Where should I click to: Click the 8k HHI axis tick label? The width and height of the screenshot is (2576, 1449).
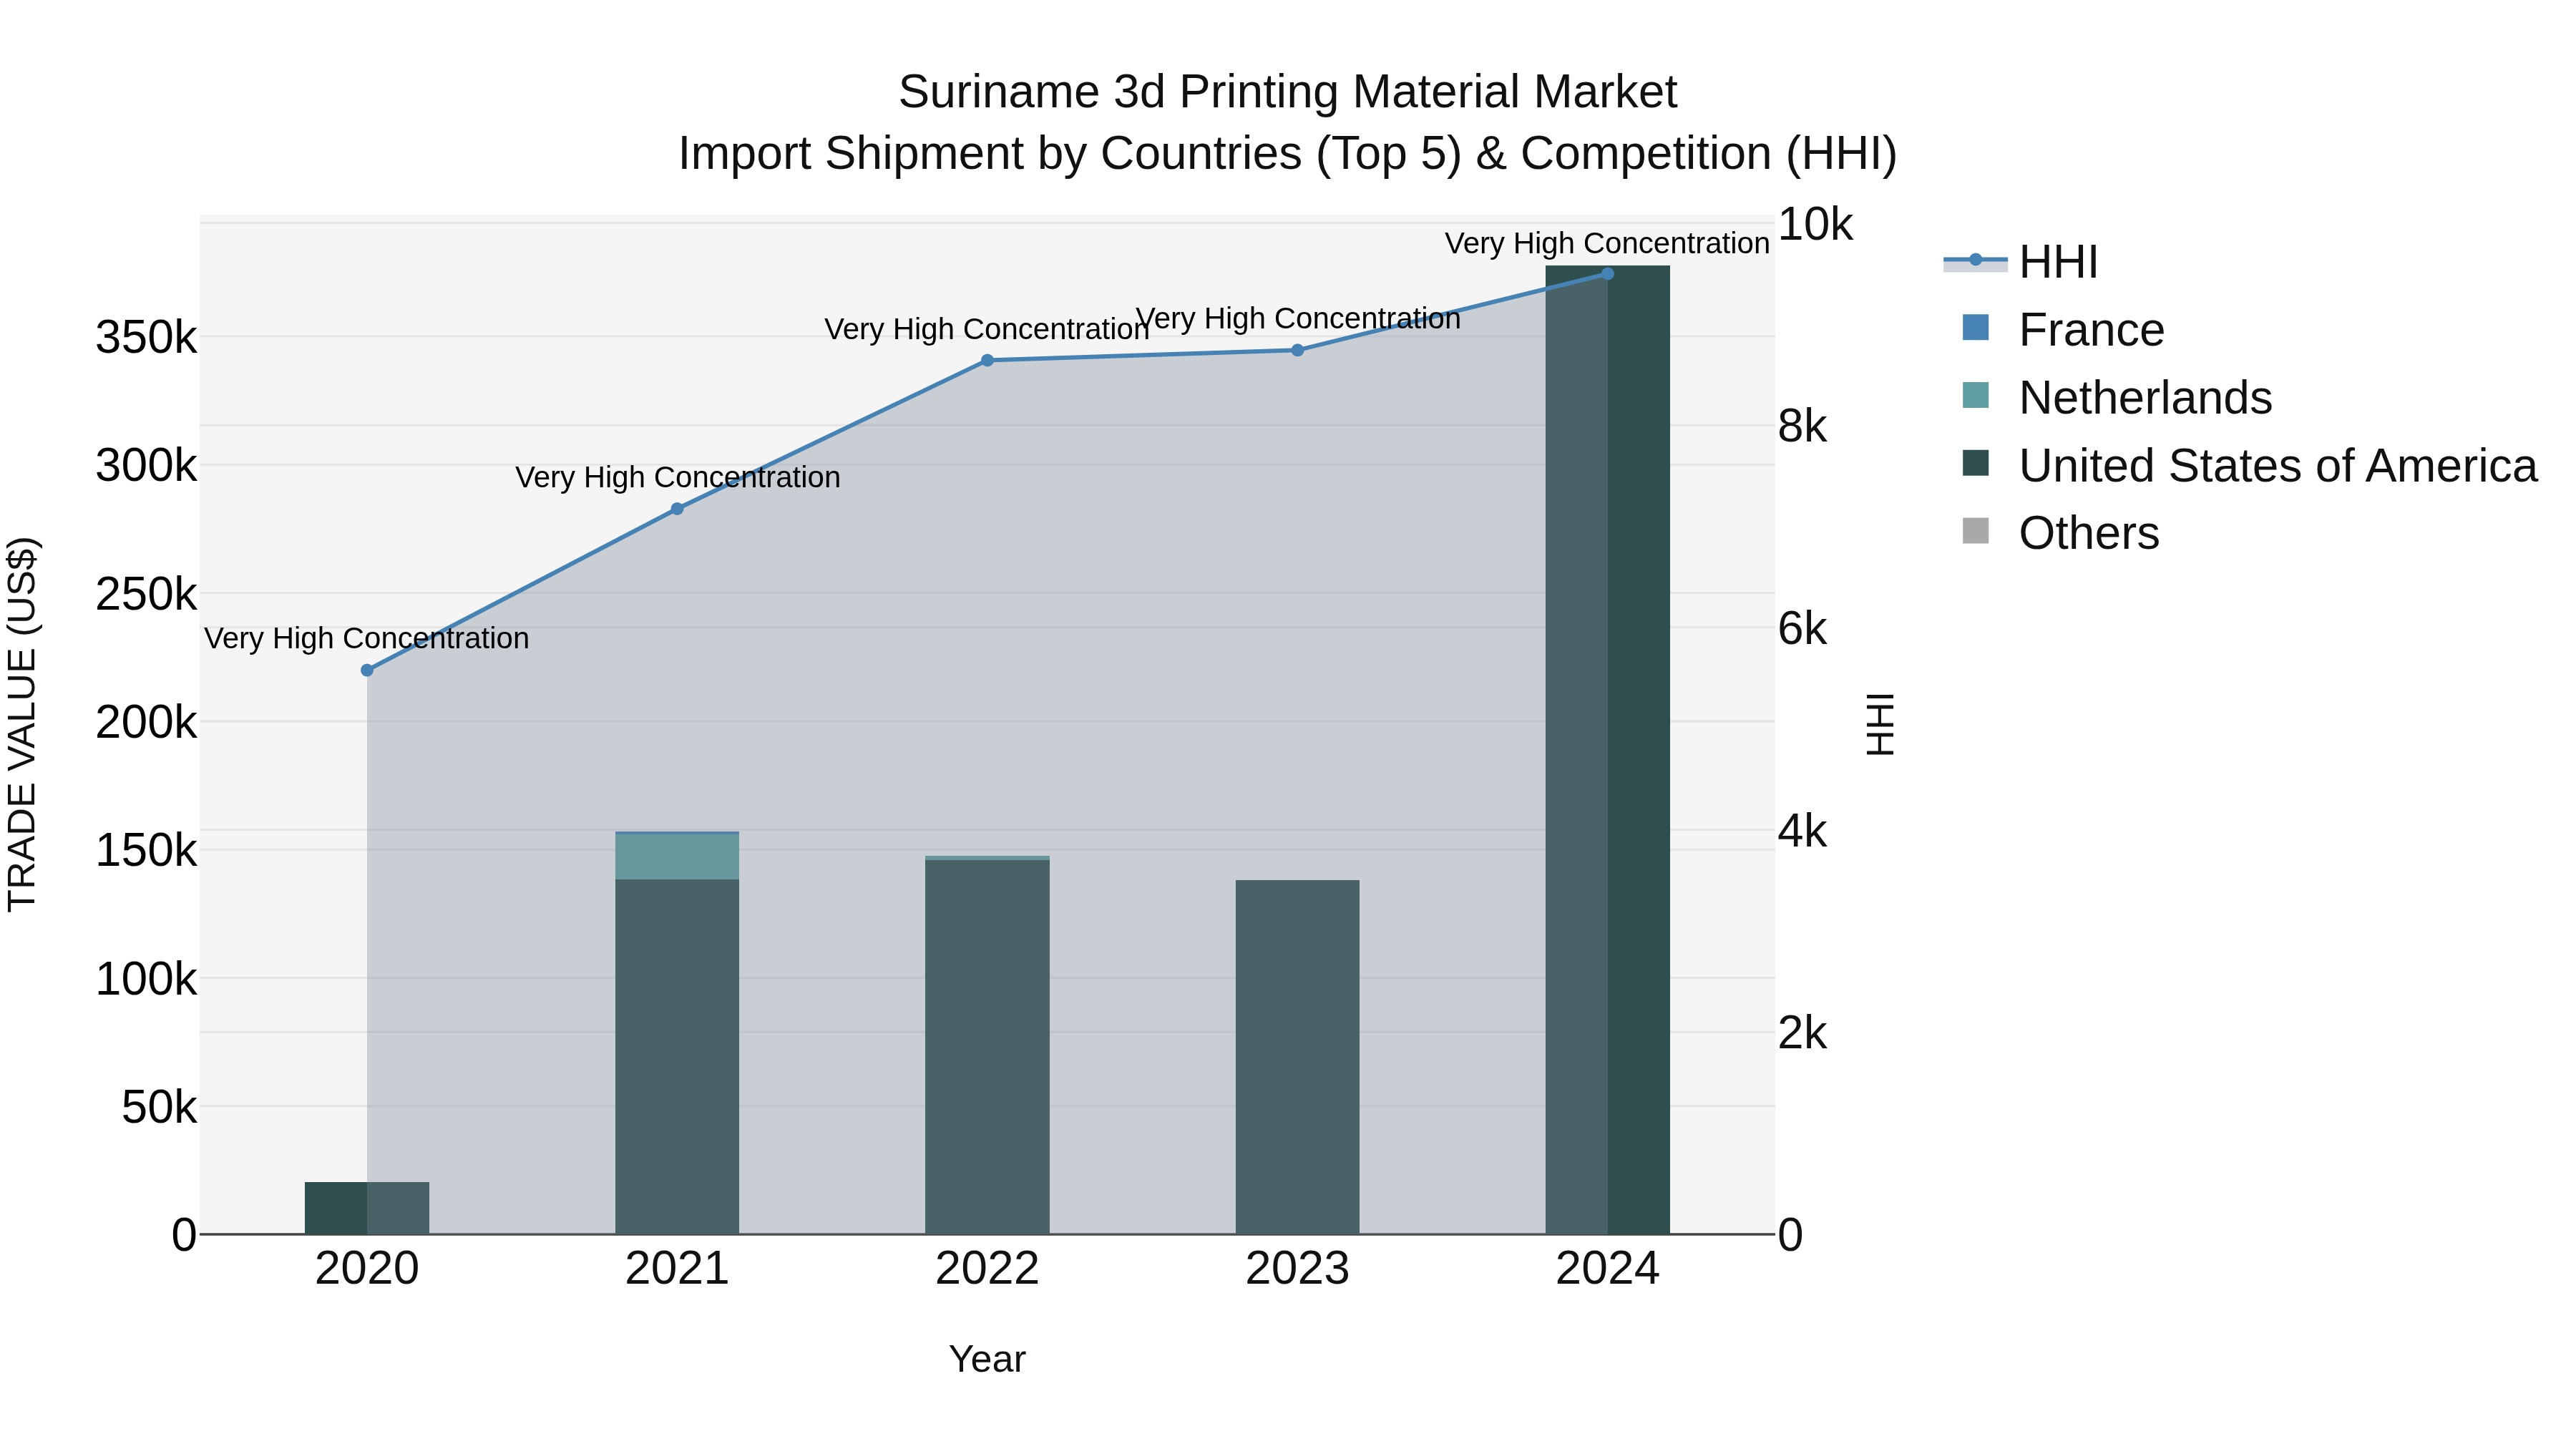1802,427
